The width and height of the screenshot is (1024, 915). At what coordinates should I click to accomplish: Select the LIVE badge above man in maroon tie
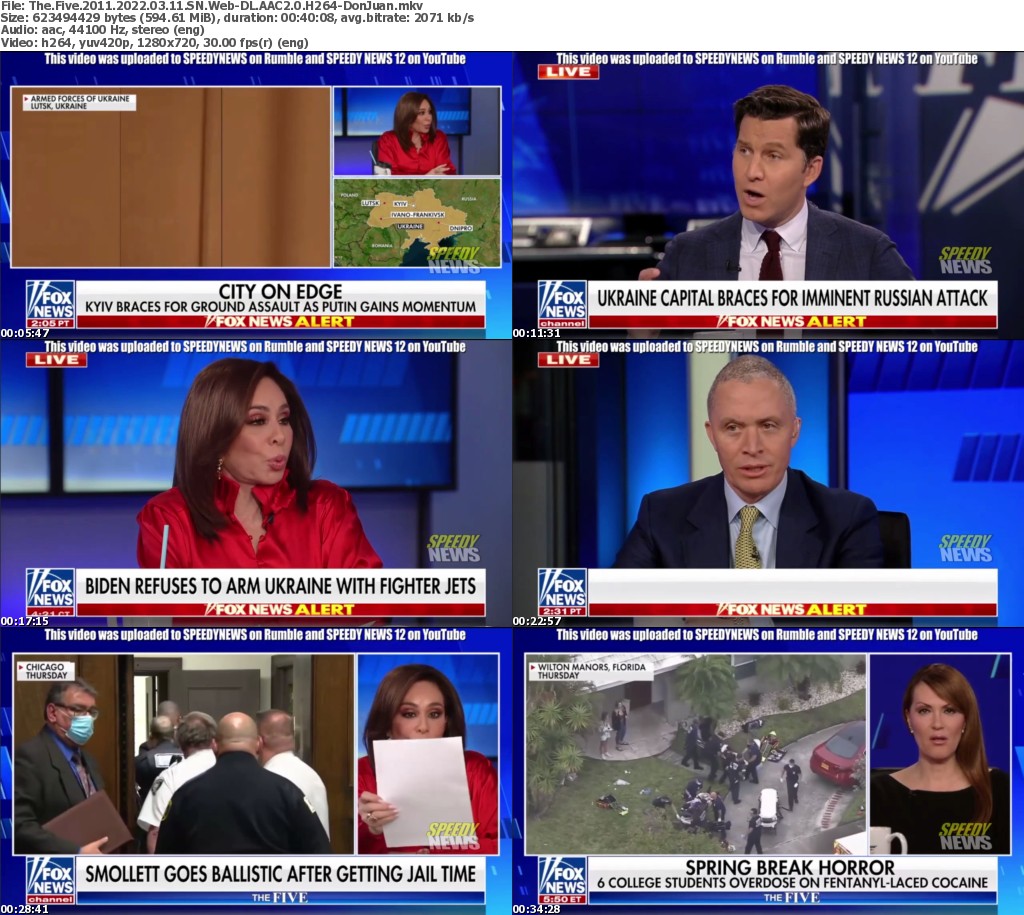coord(568,72)
